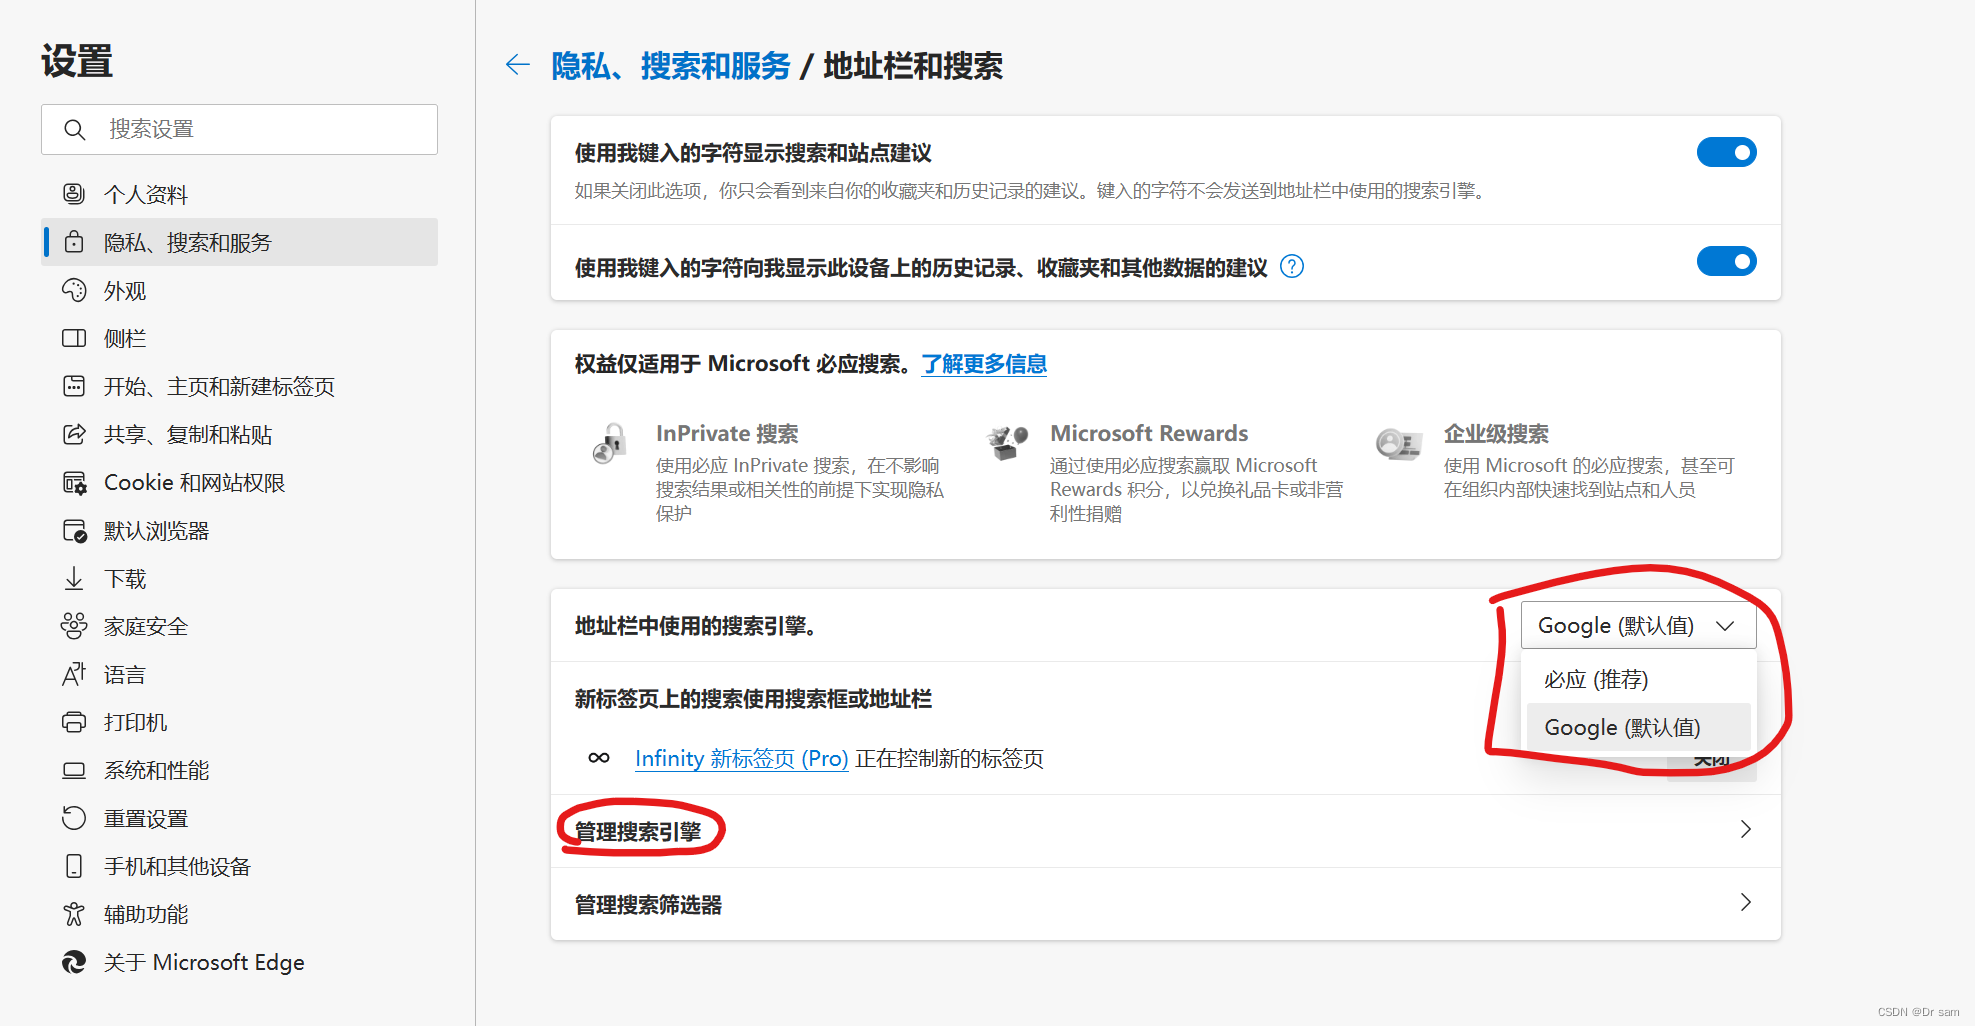The width and height of the screenshot is (1975, 1026).
Task: Click the 家庭安全 family icon
Action: [x=74, y=626]
